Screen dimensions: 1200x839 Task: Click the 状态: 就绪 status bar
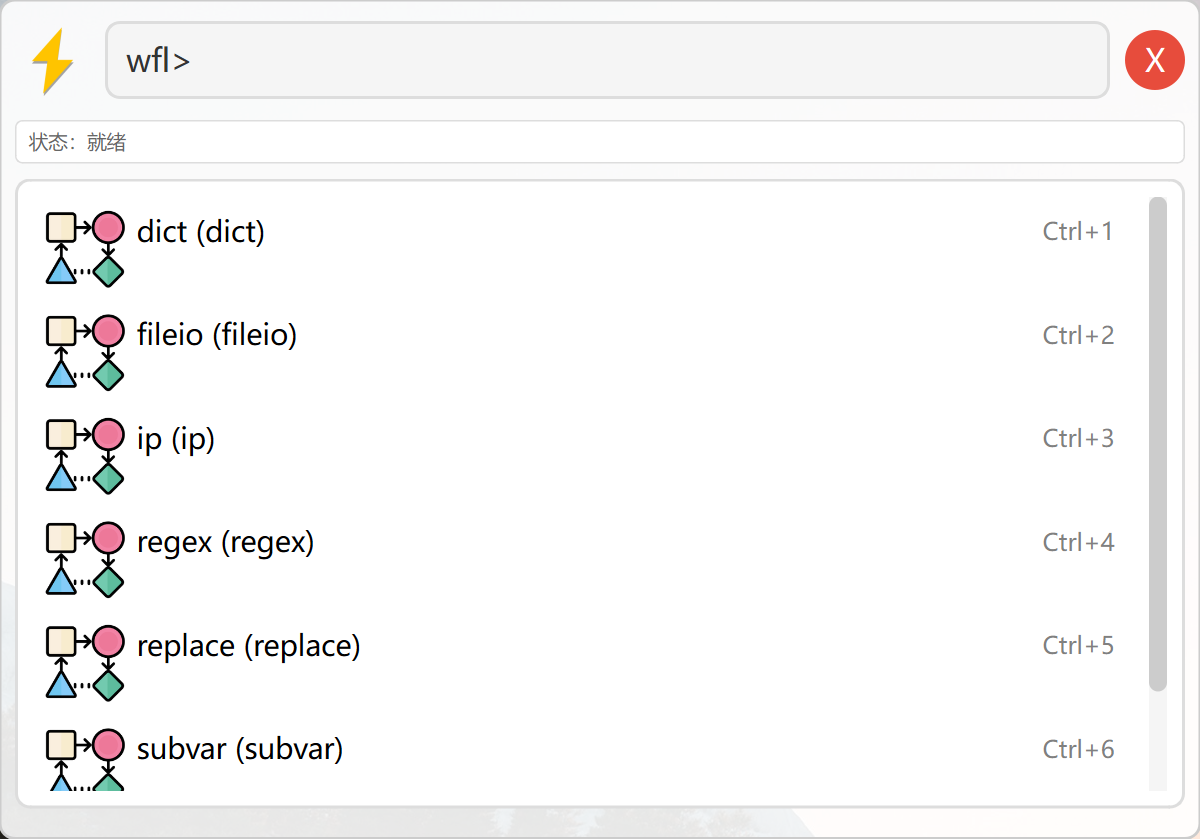click(x=600, y=142)
